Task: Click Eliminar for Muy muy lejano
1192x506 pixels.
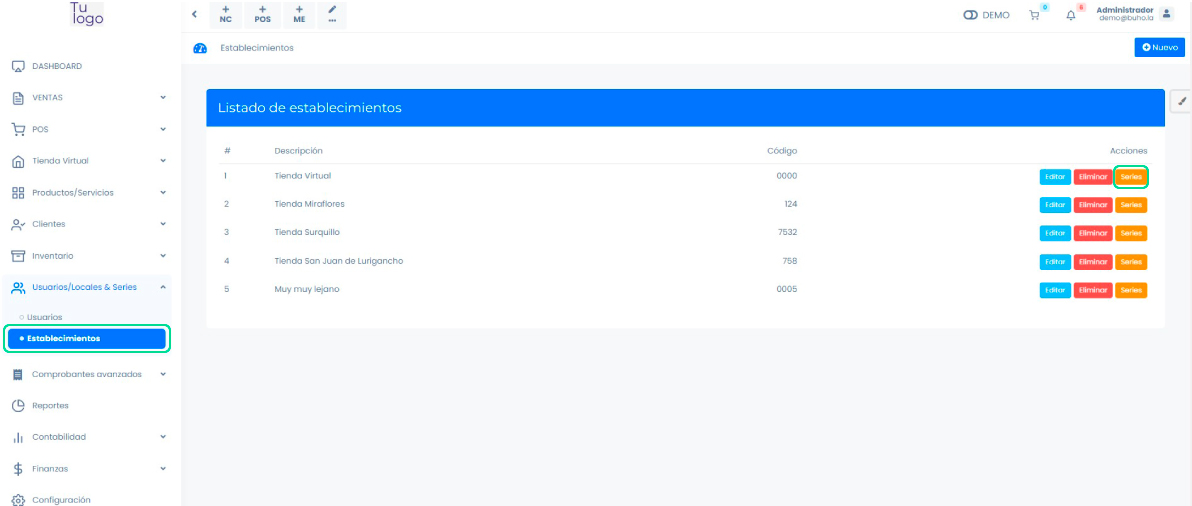Action: pos(1092,290)
